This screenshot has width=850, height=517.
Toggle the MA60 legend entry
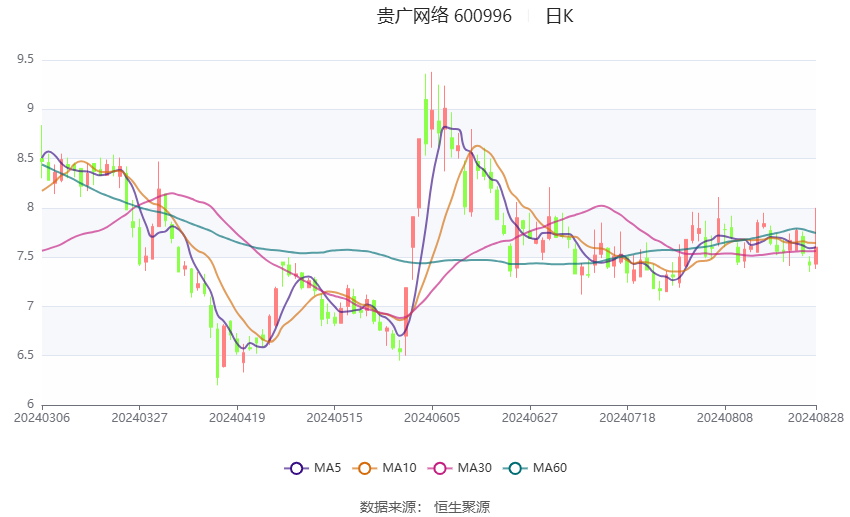535,468
